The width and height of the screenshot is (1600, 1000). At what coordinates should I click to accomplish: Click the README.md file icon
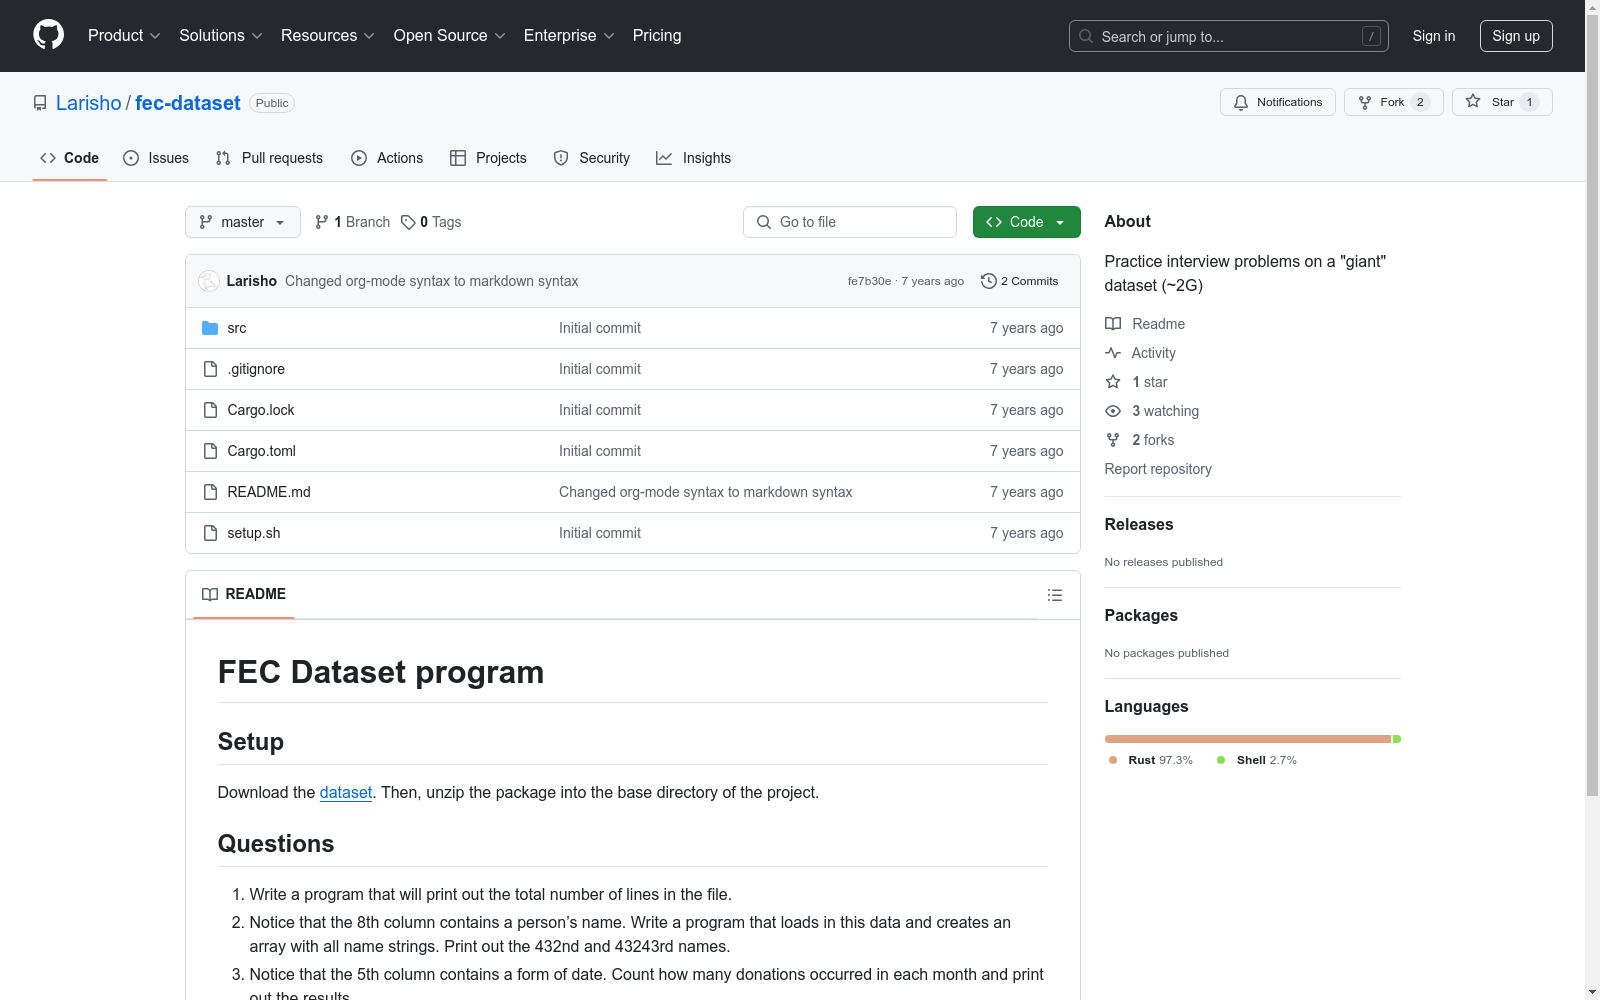pyautogui.click(x=210, y=492)
